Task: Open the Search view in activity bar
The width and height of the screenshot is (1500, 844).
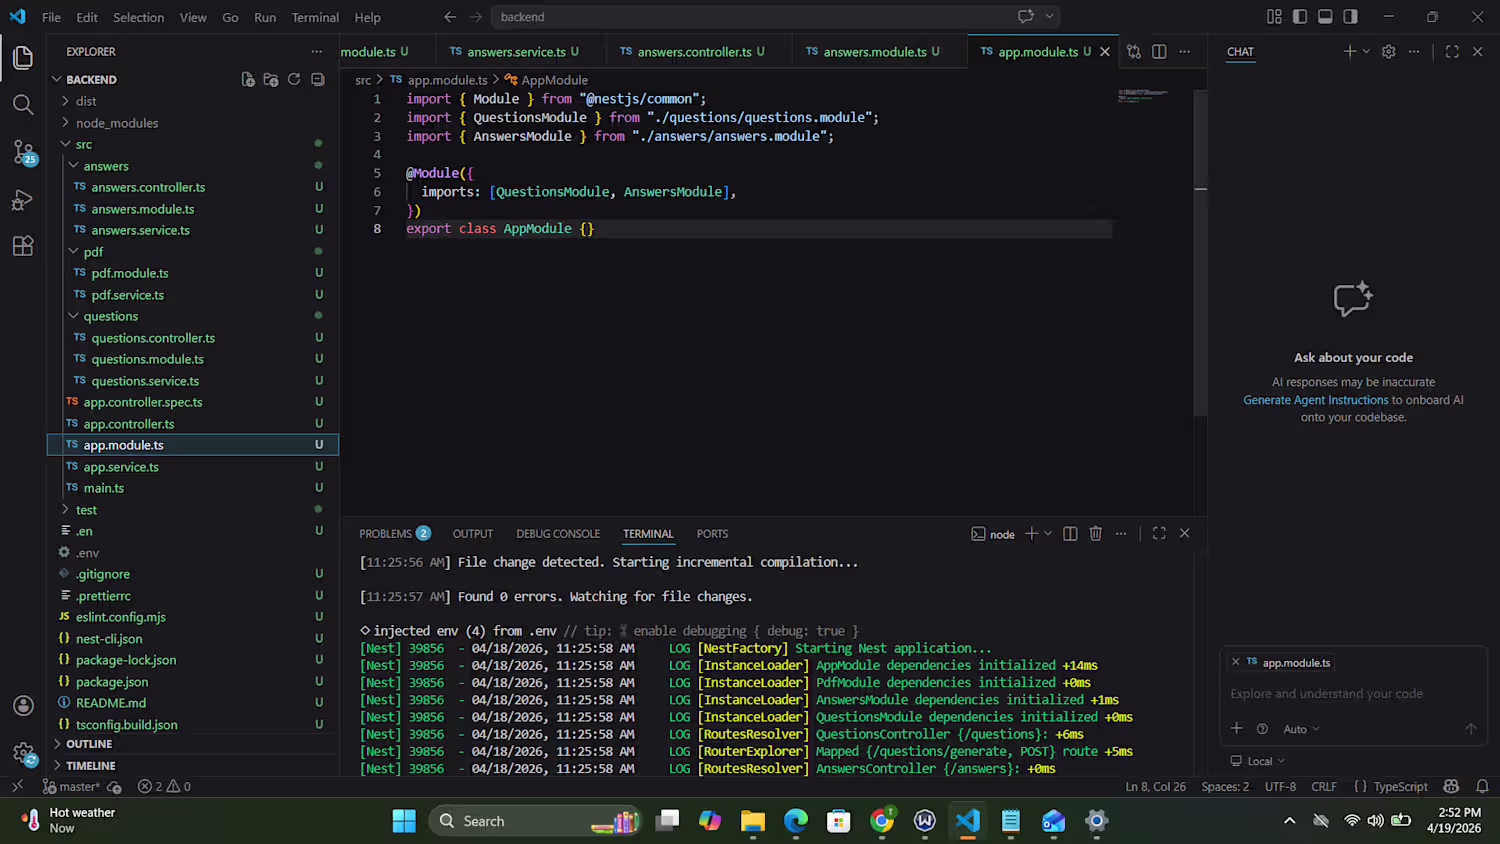Action: point(23,105)
